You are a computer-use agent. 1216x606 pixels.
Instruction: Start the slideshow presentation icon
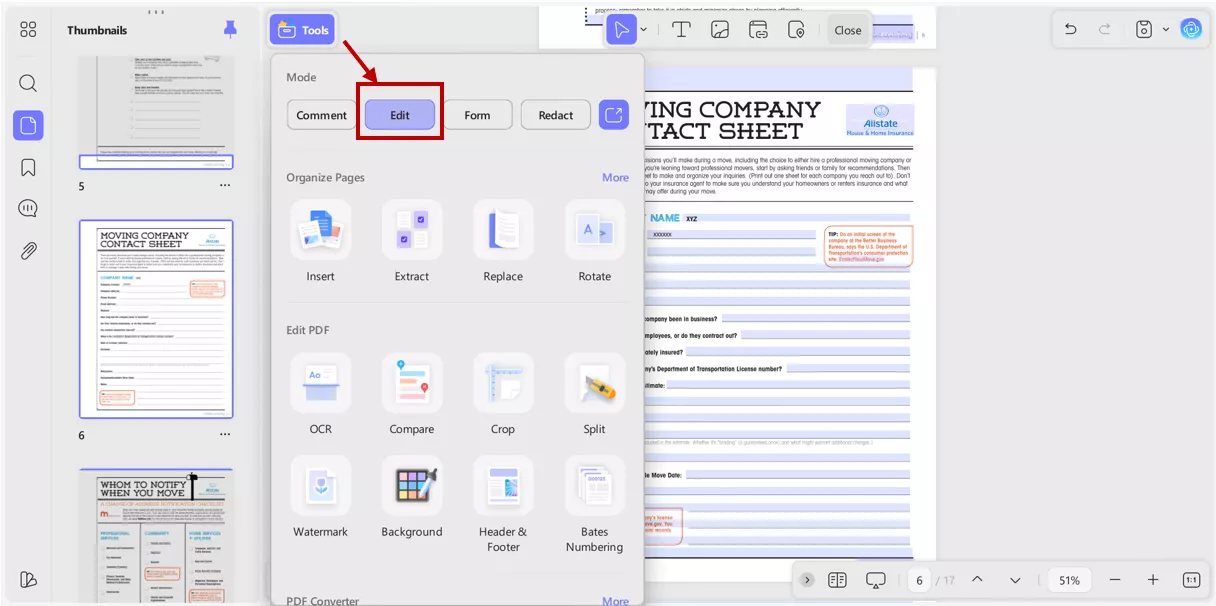(x=876, y=580)
